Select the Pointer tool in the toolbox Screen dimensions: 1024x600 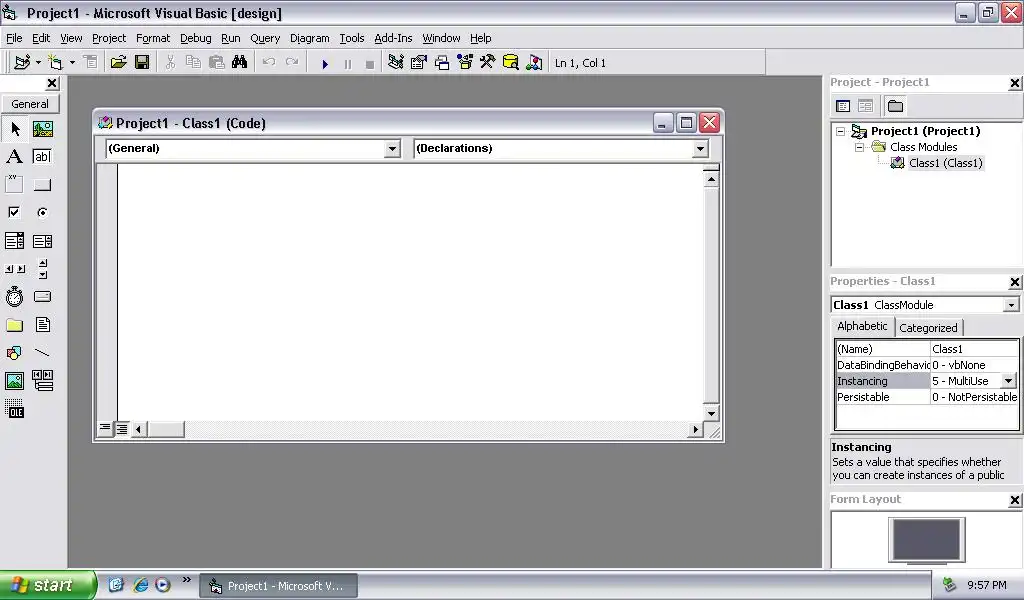[14, 129]
